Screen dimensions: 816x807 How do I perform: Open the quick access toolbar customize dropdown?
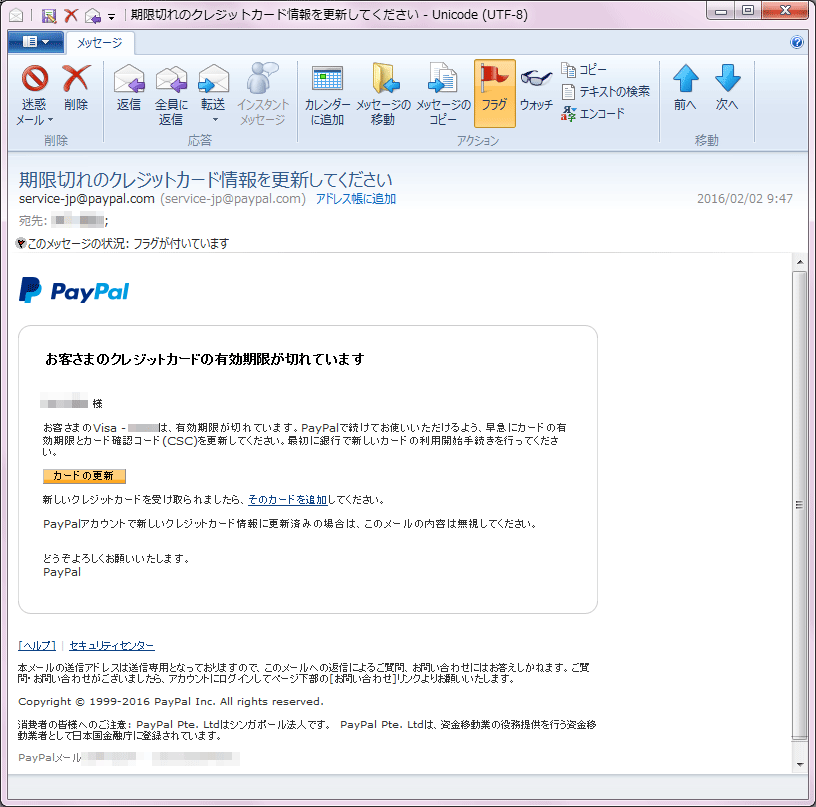click(111, 17)
